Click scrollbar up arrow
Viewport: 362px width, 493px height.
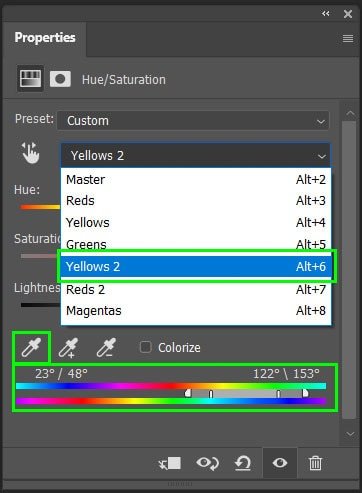[350, 114]
